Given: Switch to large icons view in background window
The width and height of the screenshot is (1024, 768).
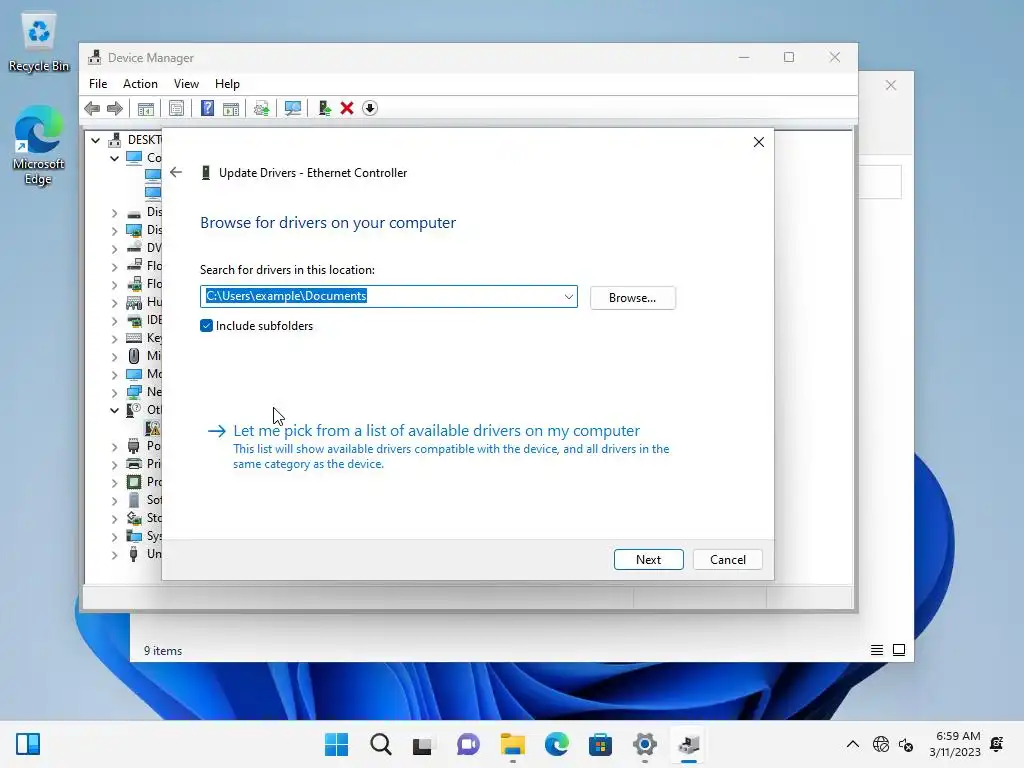Looking at the screenshot, I should coord(899,650).
